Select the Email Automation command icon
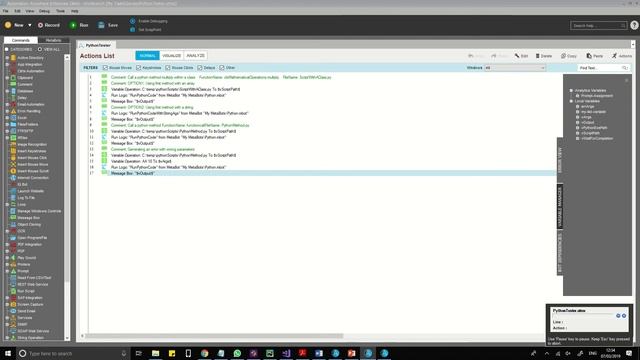Image resolution: width=640 pixels, height=360 pixels. point(13,104)
